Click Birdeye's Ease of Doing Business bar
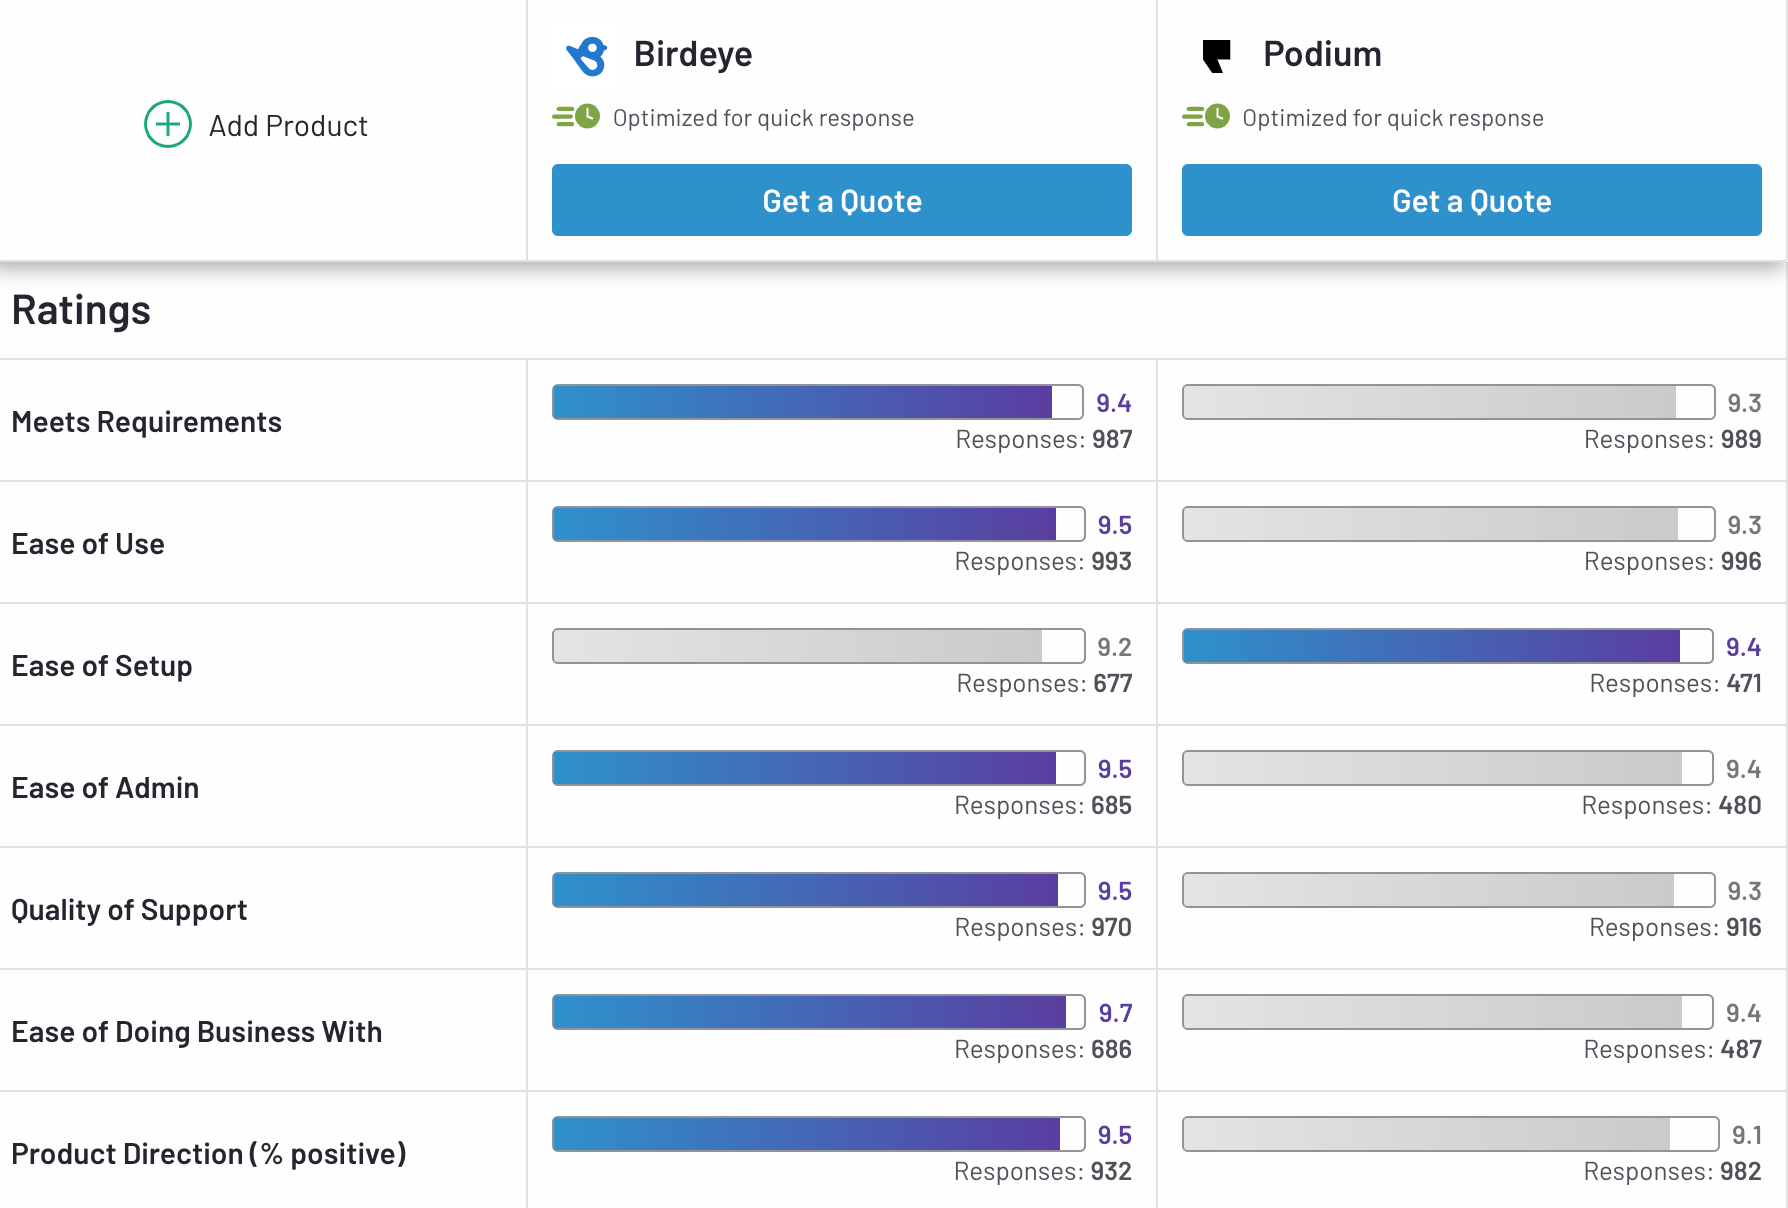The height and width of the screenshot is (1208, 1788). tap(818, 1012)
